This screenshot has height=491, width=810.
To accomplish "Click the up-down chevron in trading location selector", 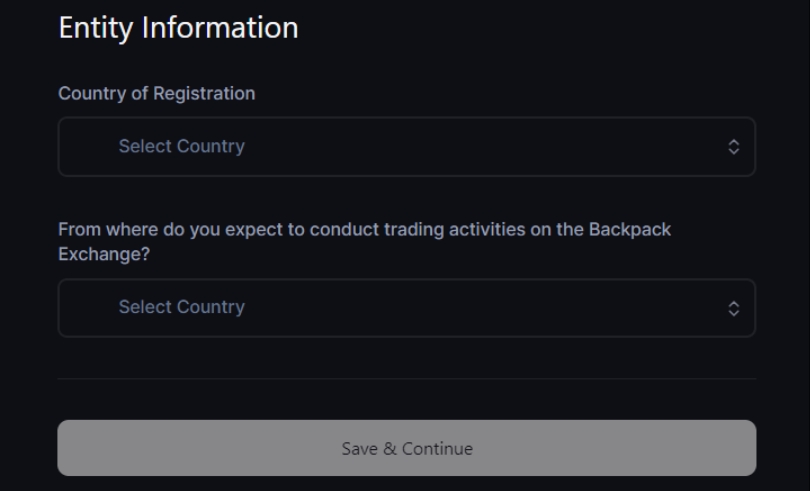I will pyautogui.click(x=733, y=308).
